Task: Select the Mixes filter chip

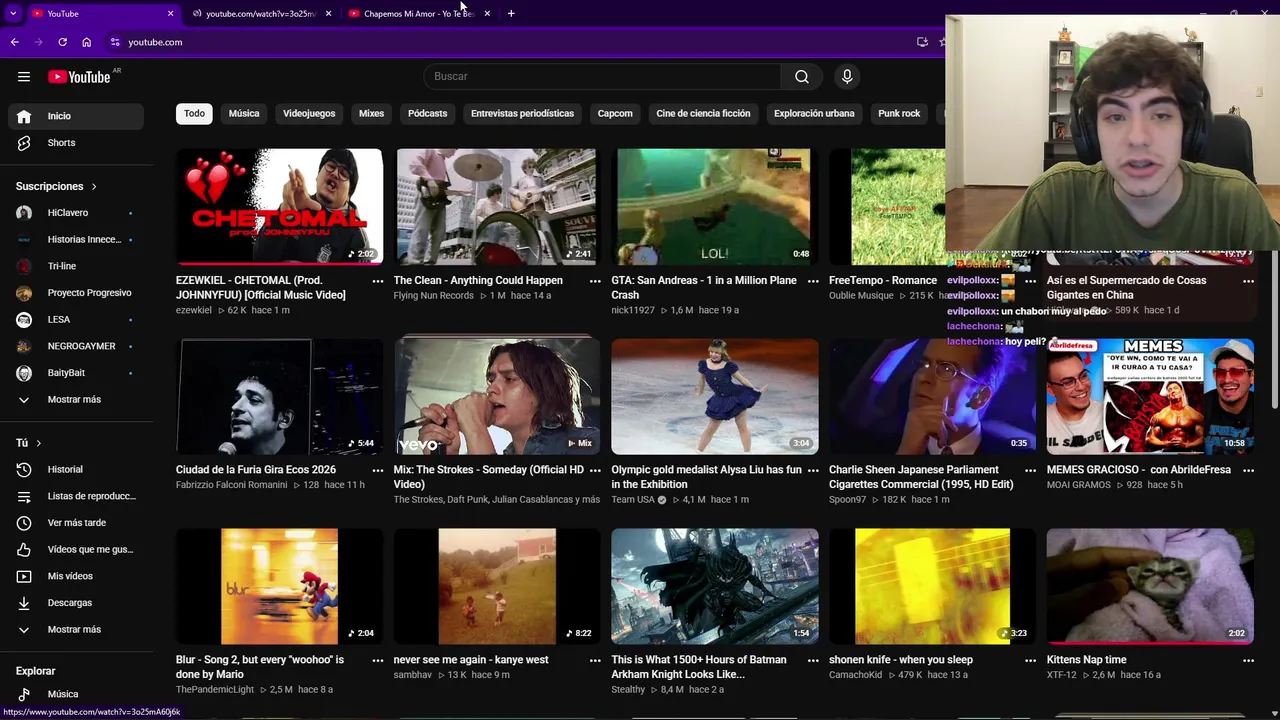Action: 371,113
